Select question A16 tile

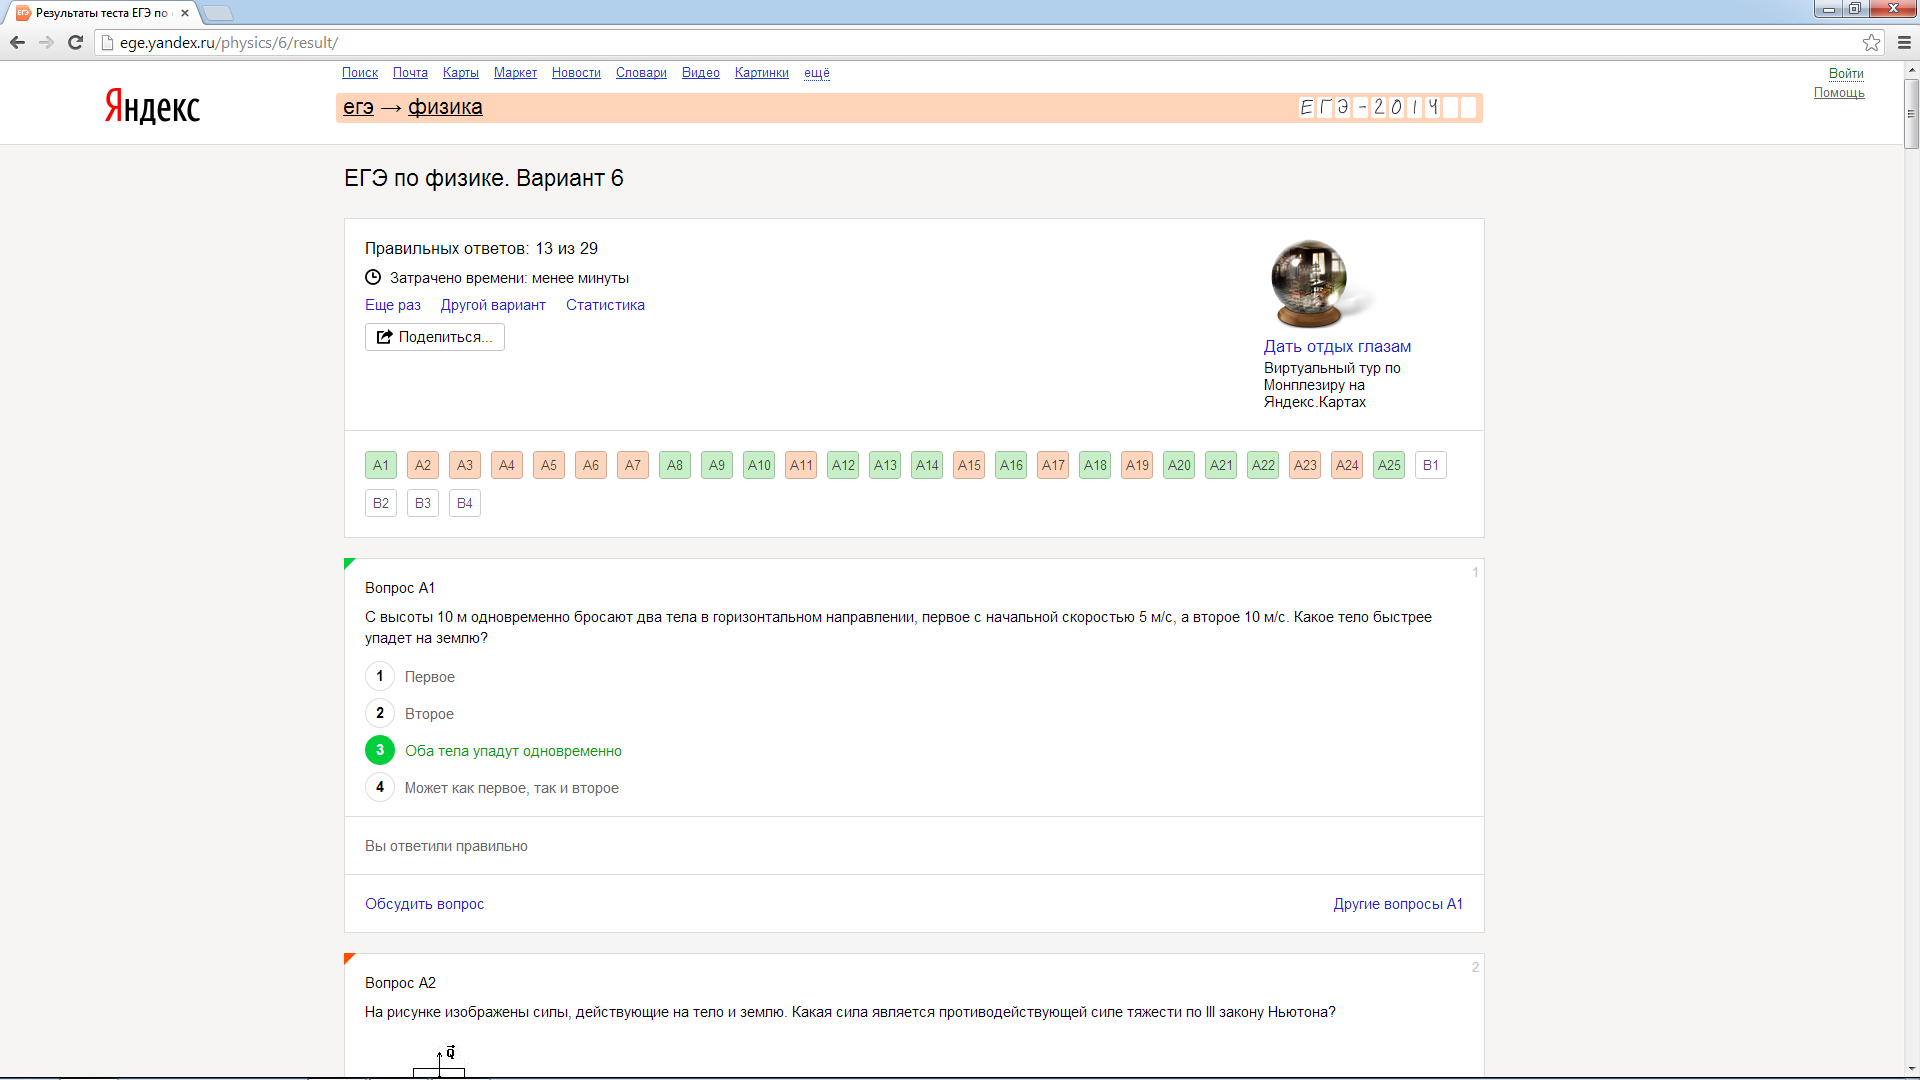[x=1011, y=465]
